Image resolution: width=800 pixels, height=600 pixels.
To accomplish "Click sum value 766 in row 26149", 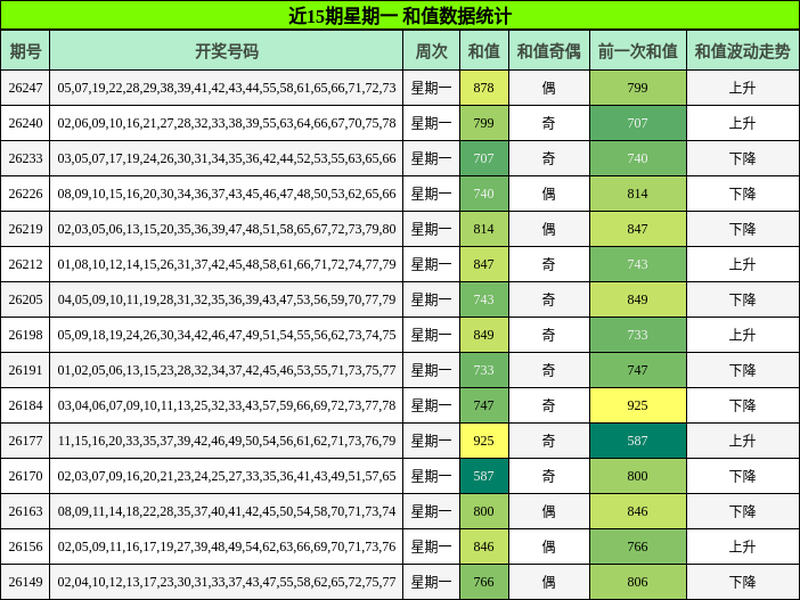I will point(484,581).
